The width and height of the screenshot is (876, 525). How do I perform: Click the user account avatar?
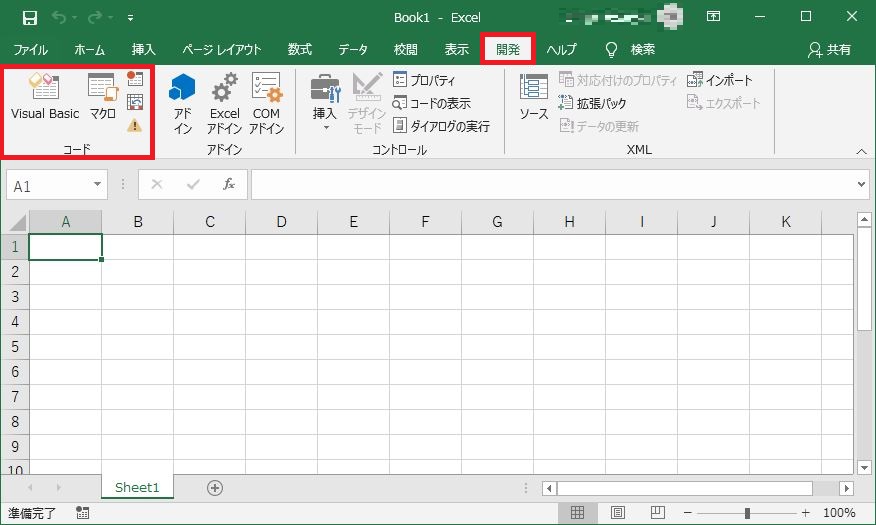669,17
